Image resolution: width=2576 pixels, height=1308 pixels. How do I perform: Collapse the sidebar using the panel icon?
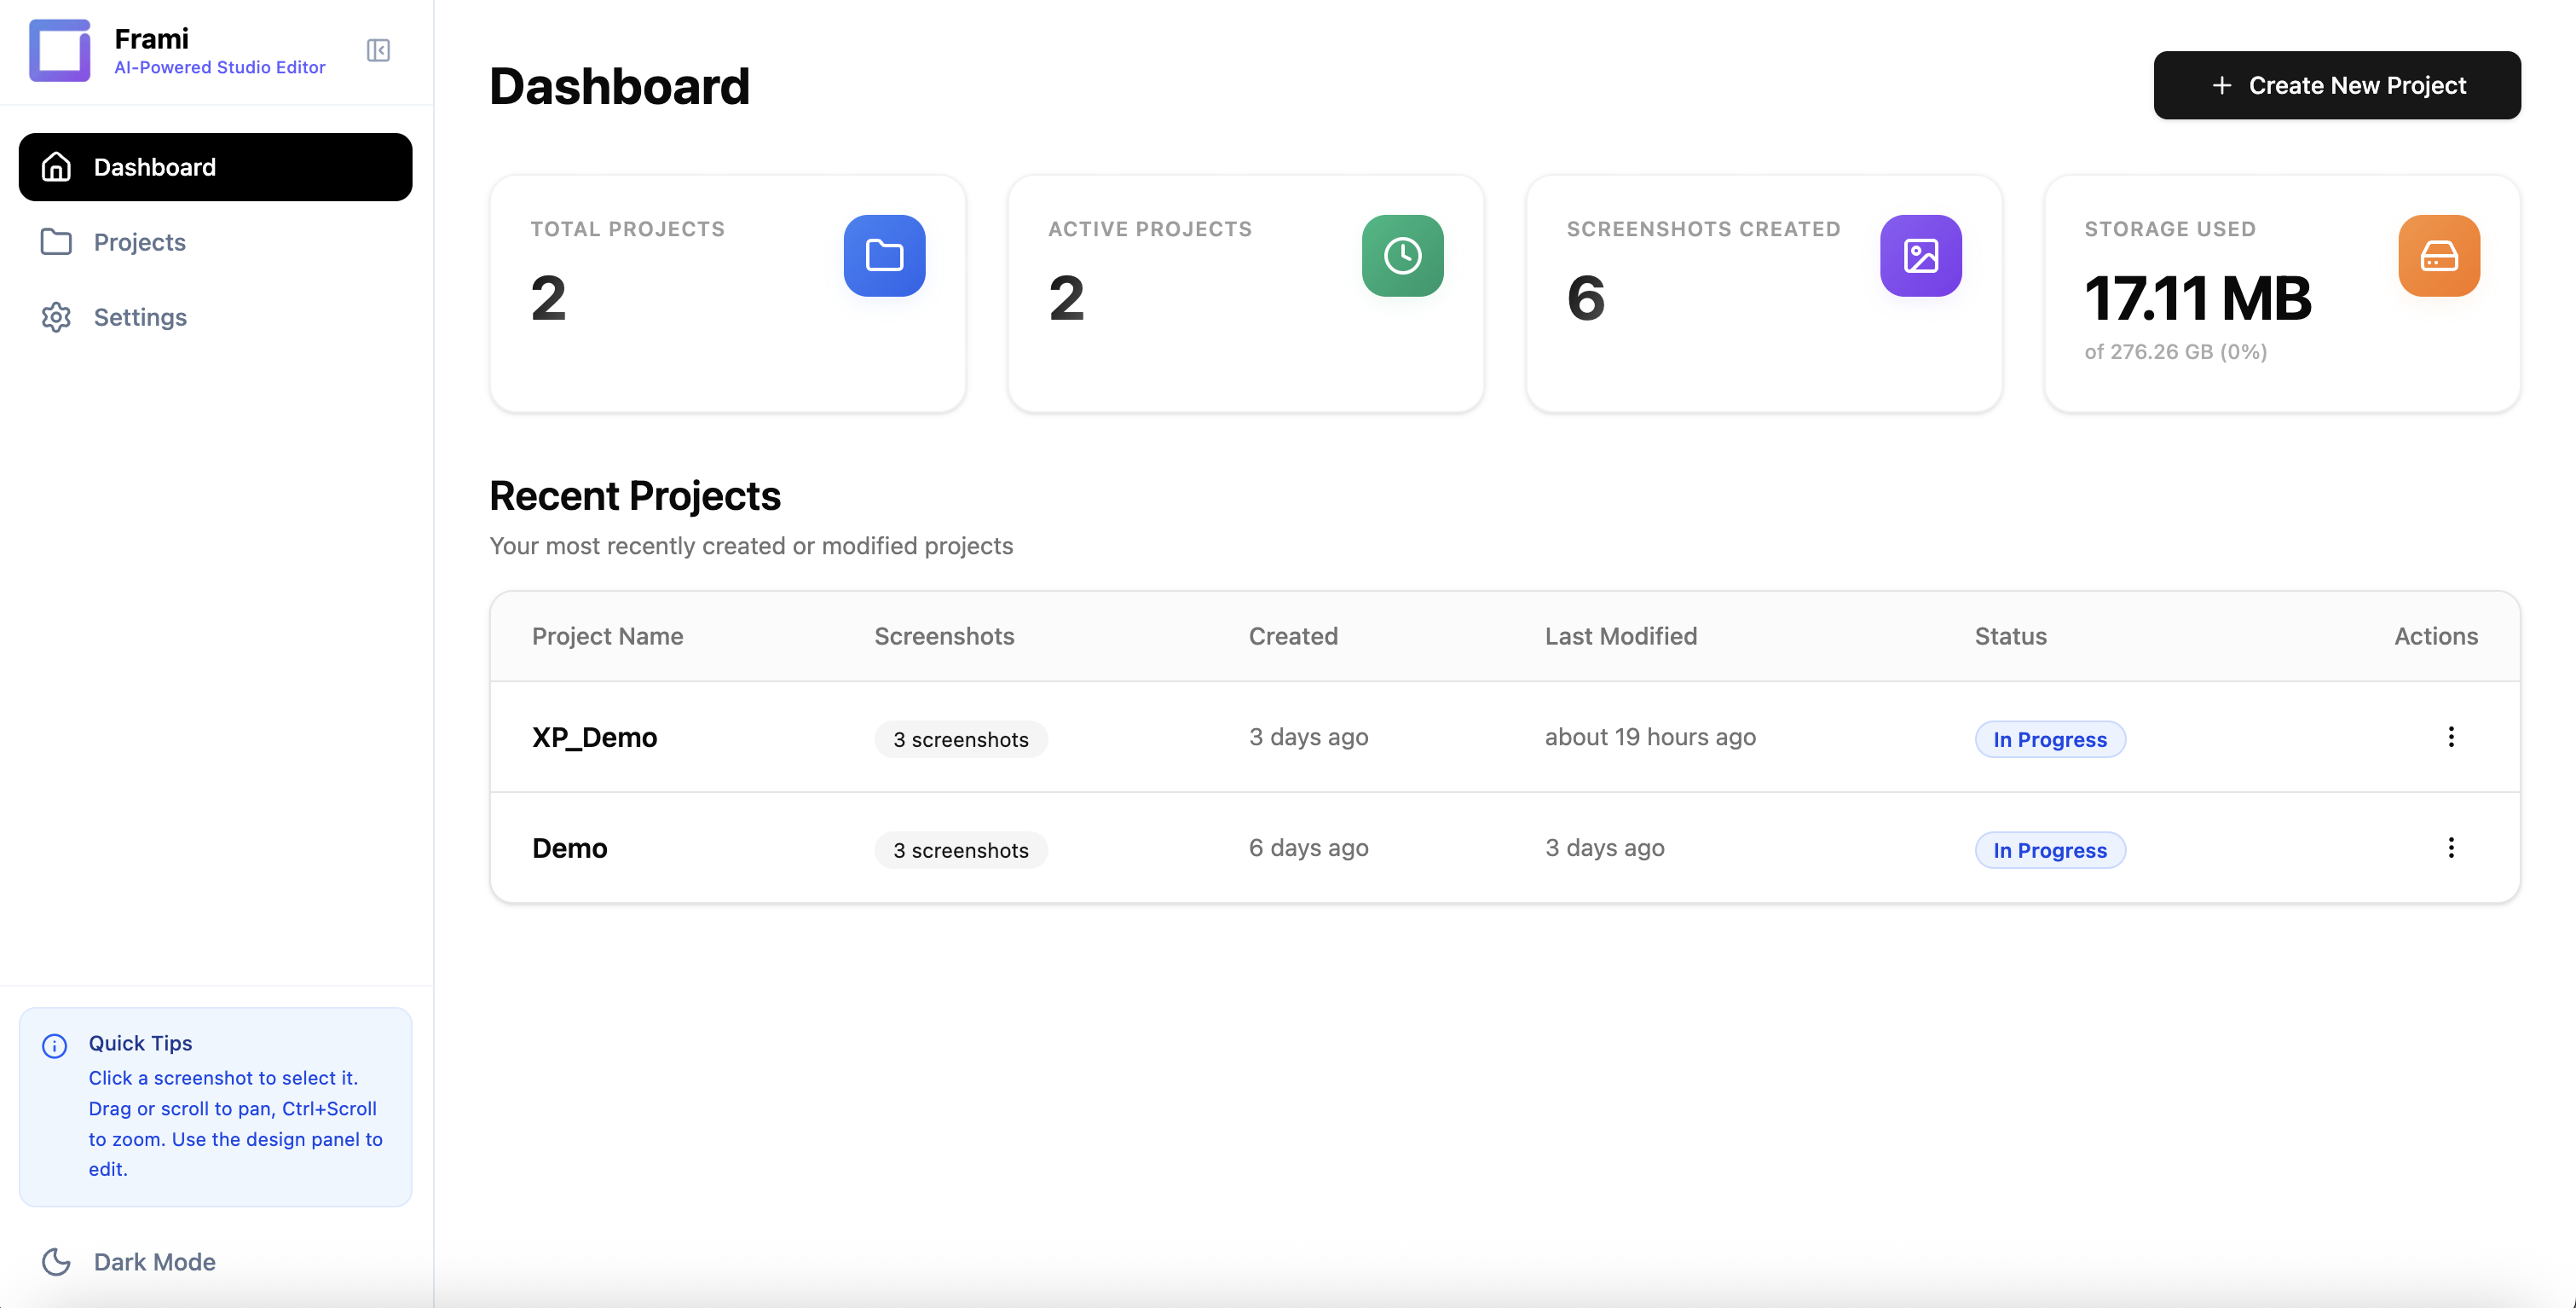click(x=377, y=50)
